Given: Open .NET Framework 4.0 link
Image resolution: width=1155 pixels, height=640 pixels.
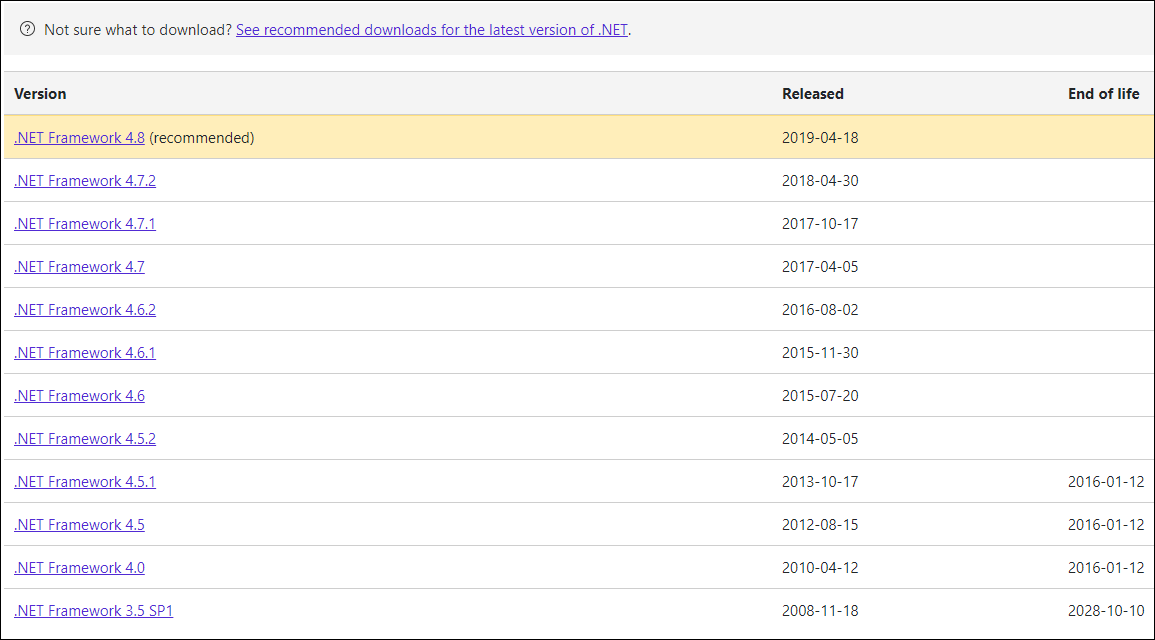Looking at the screenshot, I should 80,568.
